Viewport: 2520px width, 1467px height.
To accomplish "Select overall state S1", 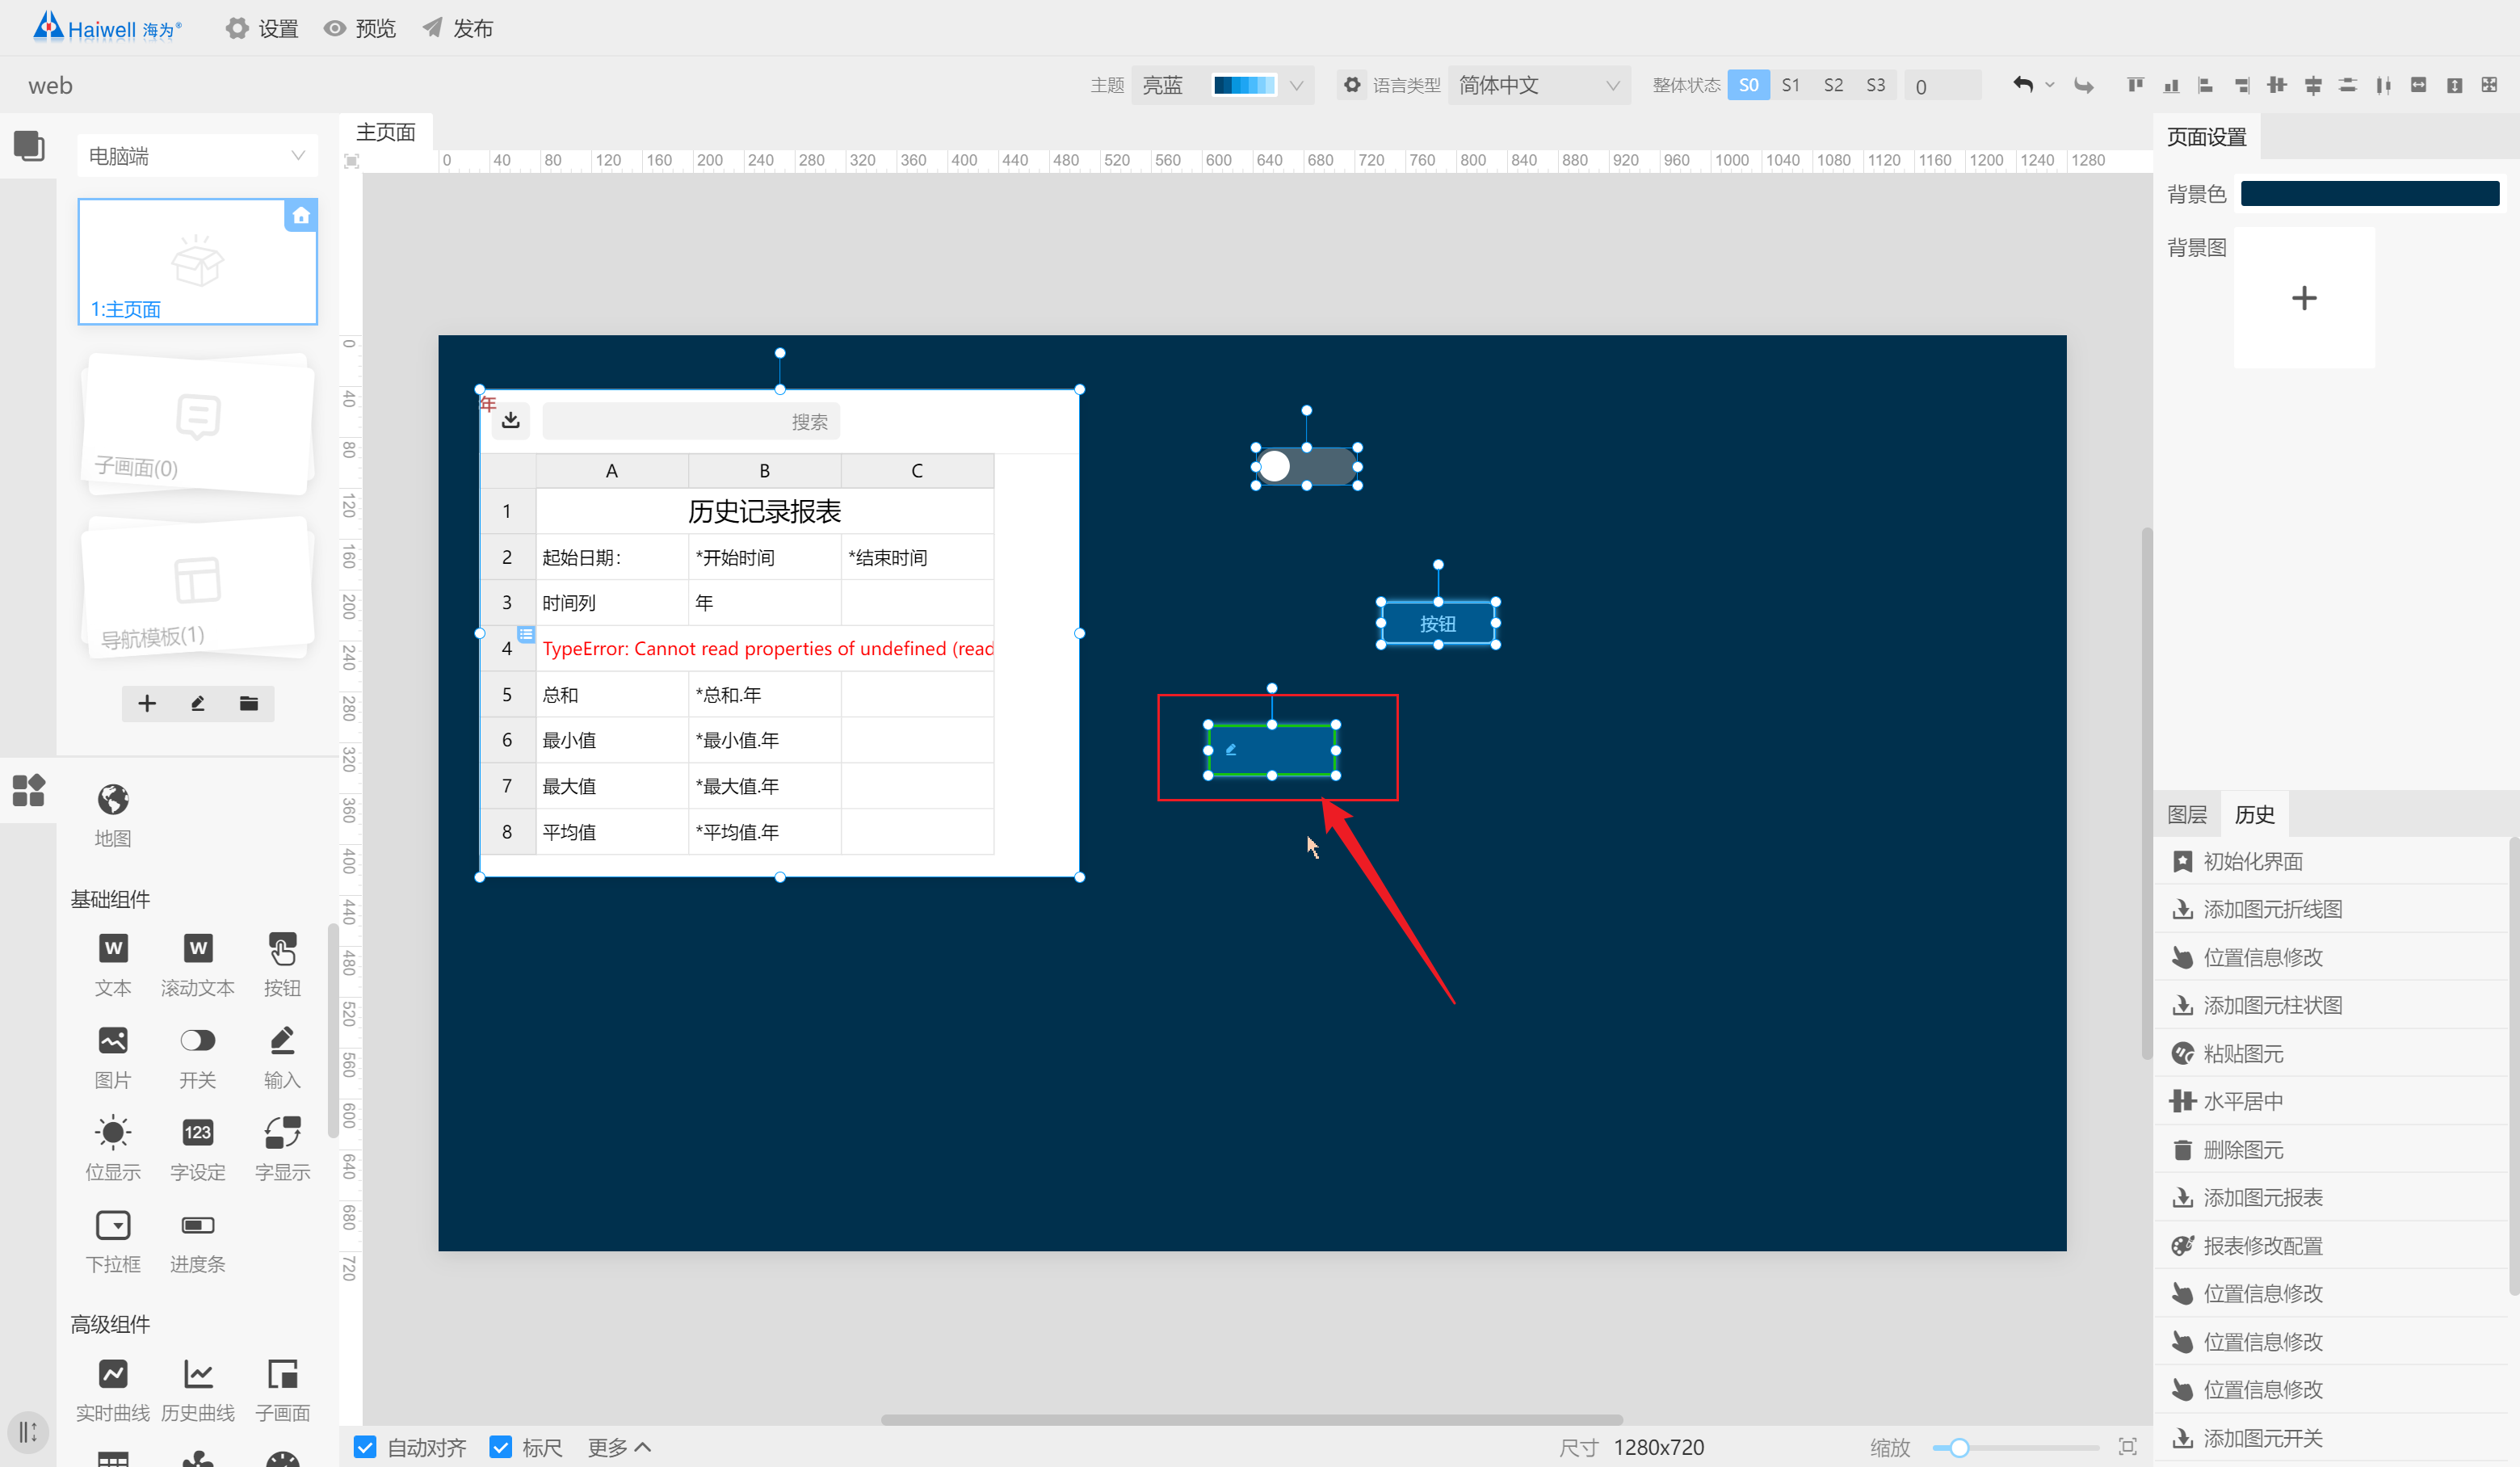I will pyautogui.click(x=1790, y=85).
